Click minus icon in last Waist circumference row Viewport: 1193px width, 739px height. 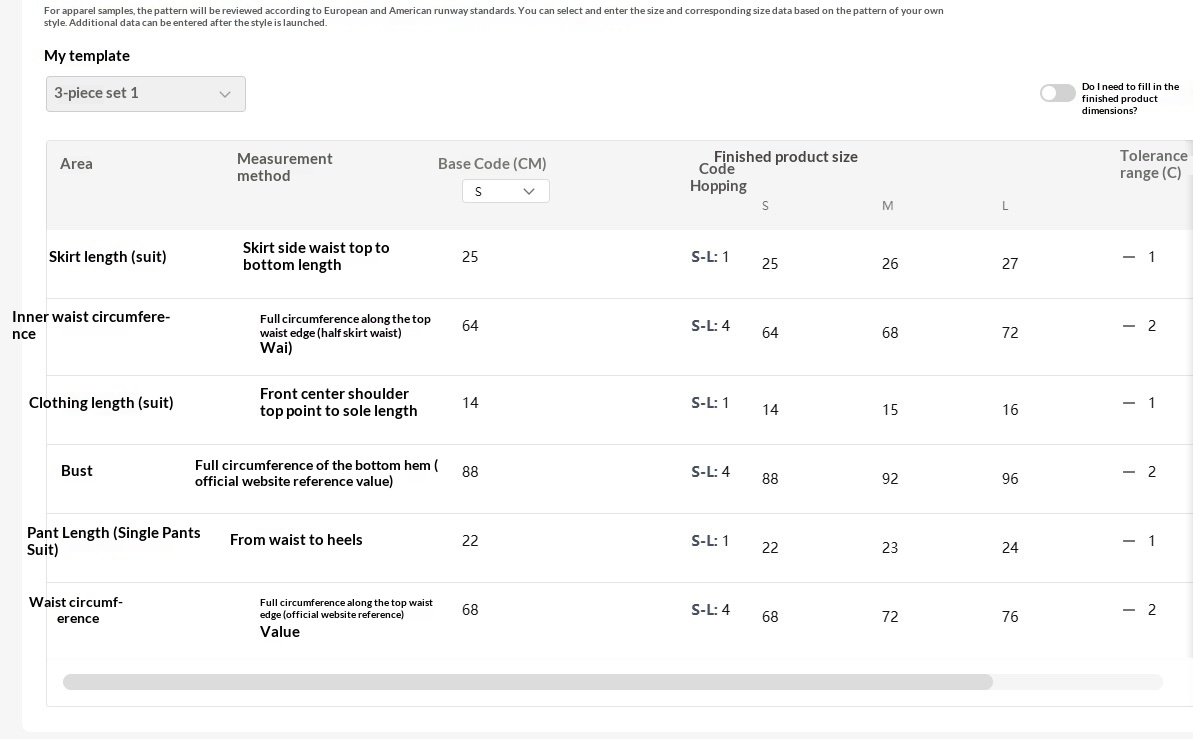pos(1129,610)
